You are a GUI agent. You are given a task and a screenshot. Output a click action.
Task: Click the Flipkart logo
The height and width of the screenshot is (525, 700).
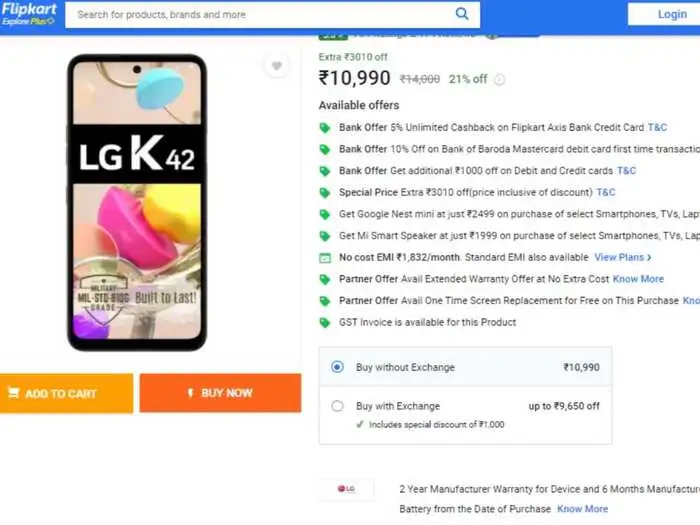(29, 13)
